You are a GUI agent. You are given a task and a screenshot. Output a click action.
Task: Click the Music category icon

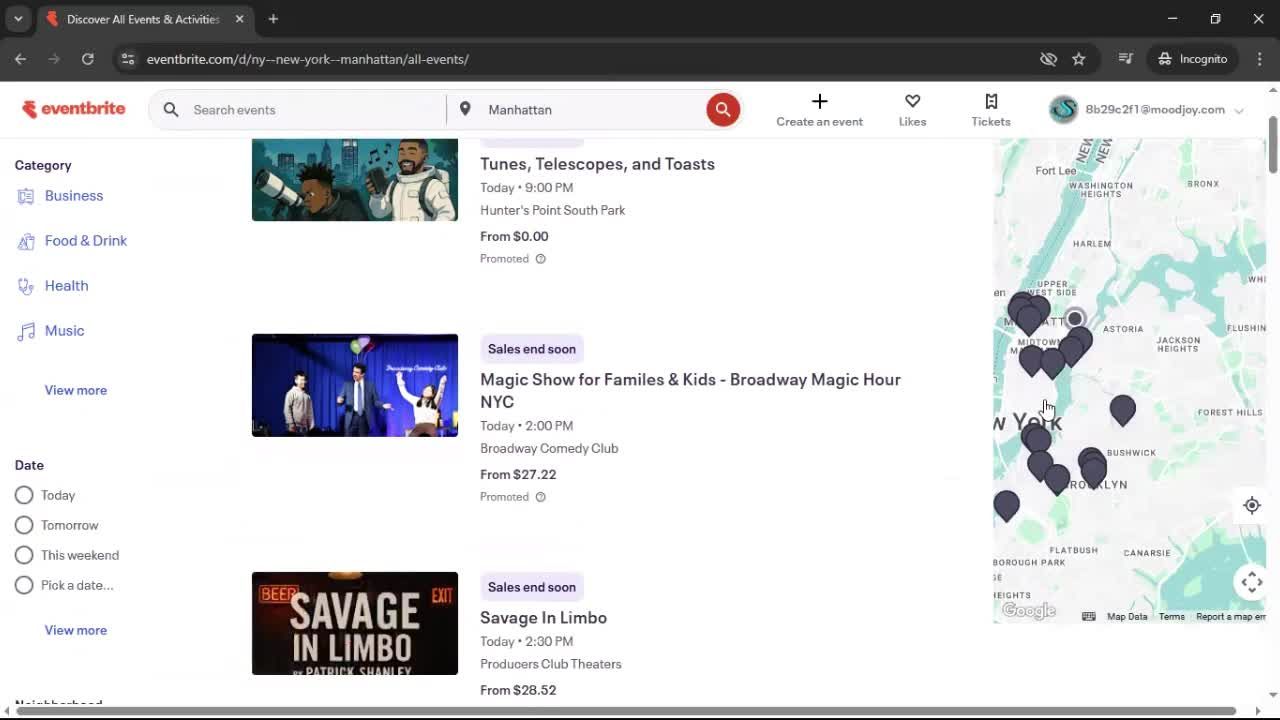click(26, 331)
